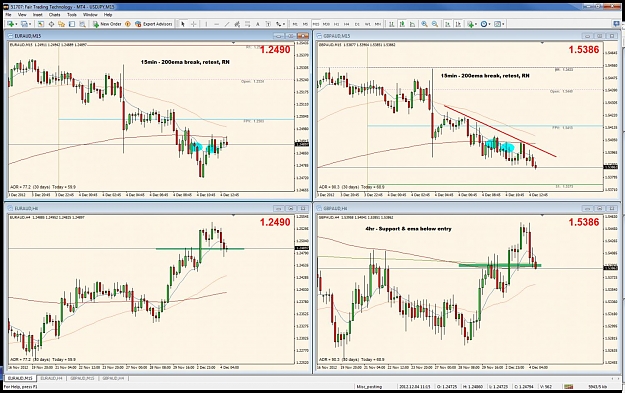
Task: Open the Profiles toolbar icon
Action: 25,24
